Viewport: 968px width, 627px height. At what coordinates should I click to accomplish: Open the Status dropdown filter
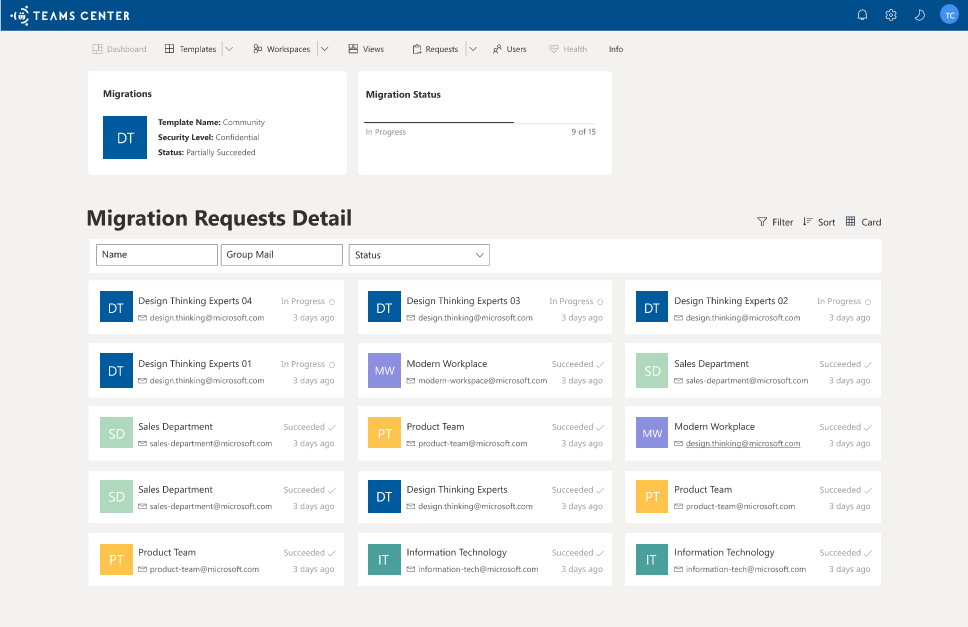[x=418, y=255]
